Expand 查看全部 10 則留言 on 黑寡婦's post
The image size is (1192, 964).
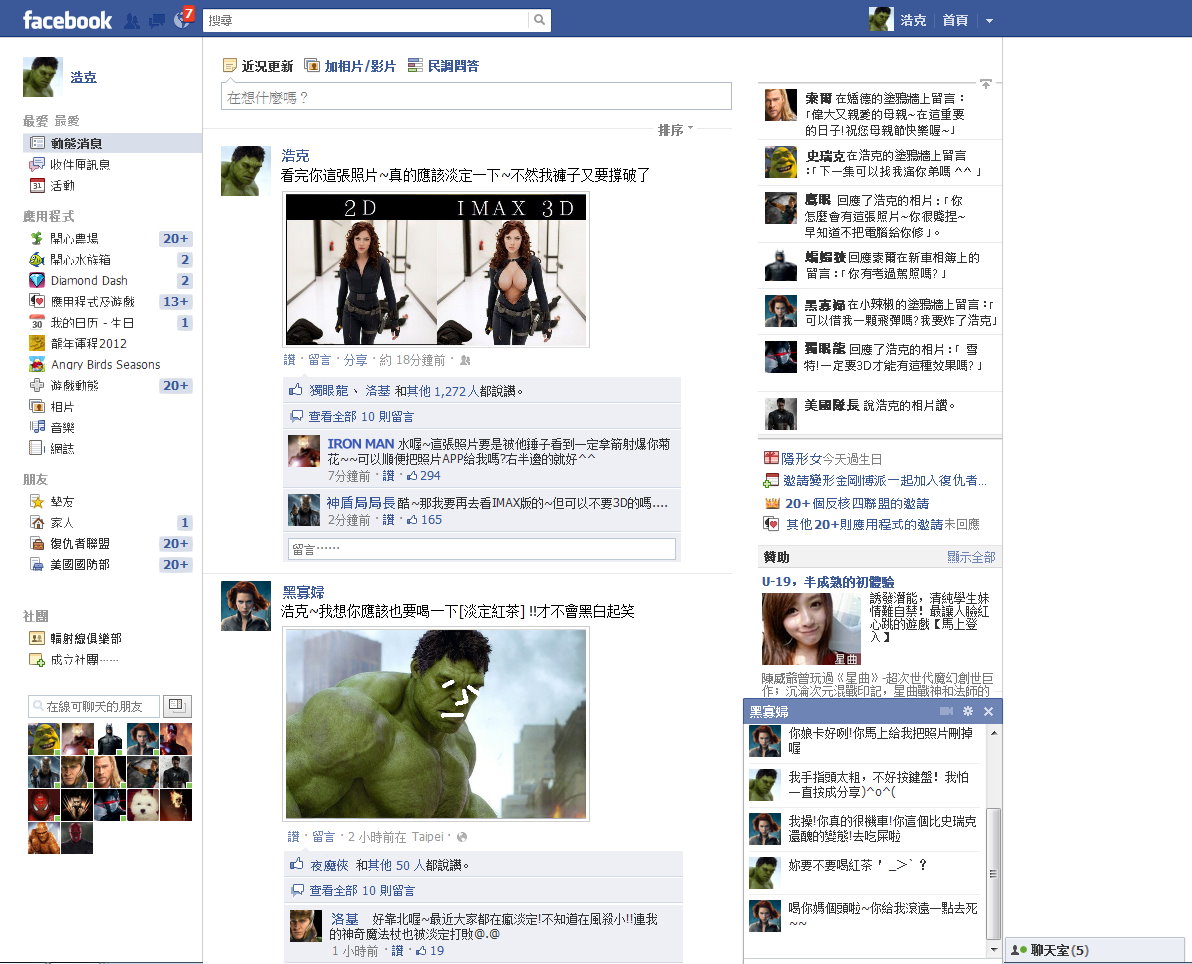pos(362,890)
